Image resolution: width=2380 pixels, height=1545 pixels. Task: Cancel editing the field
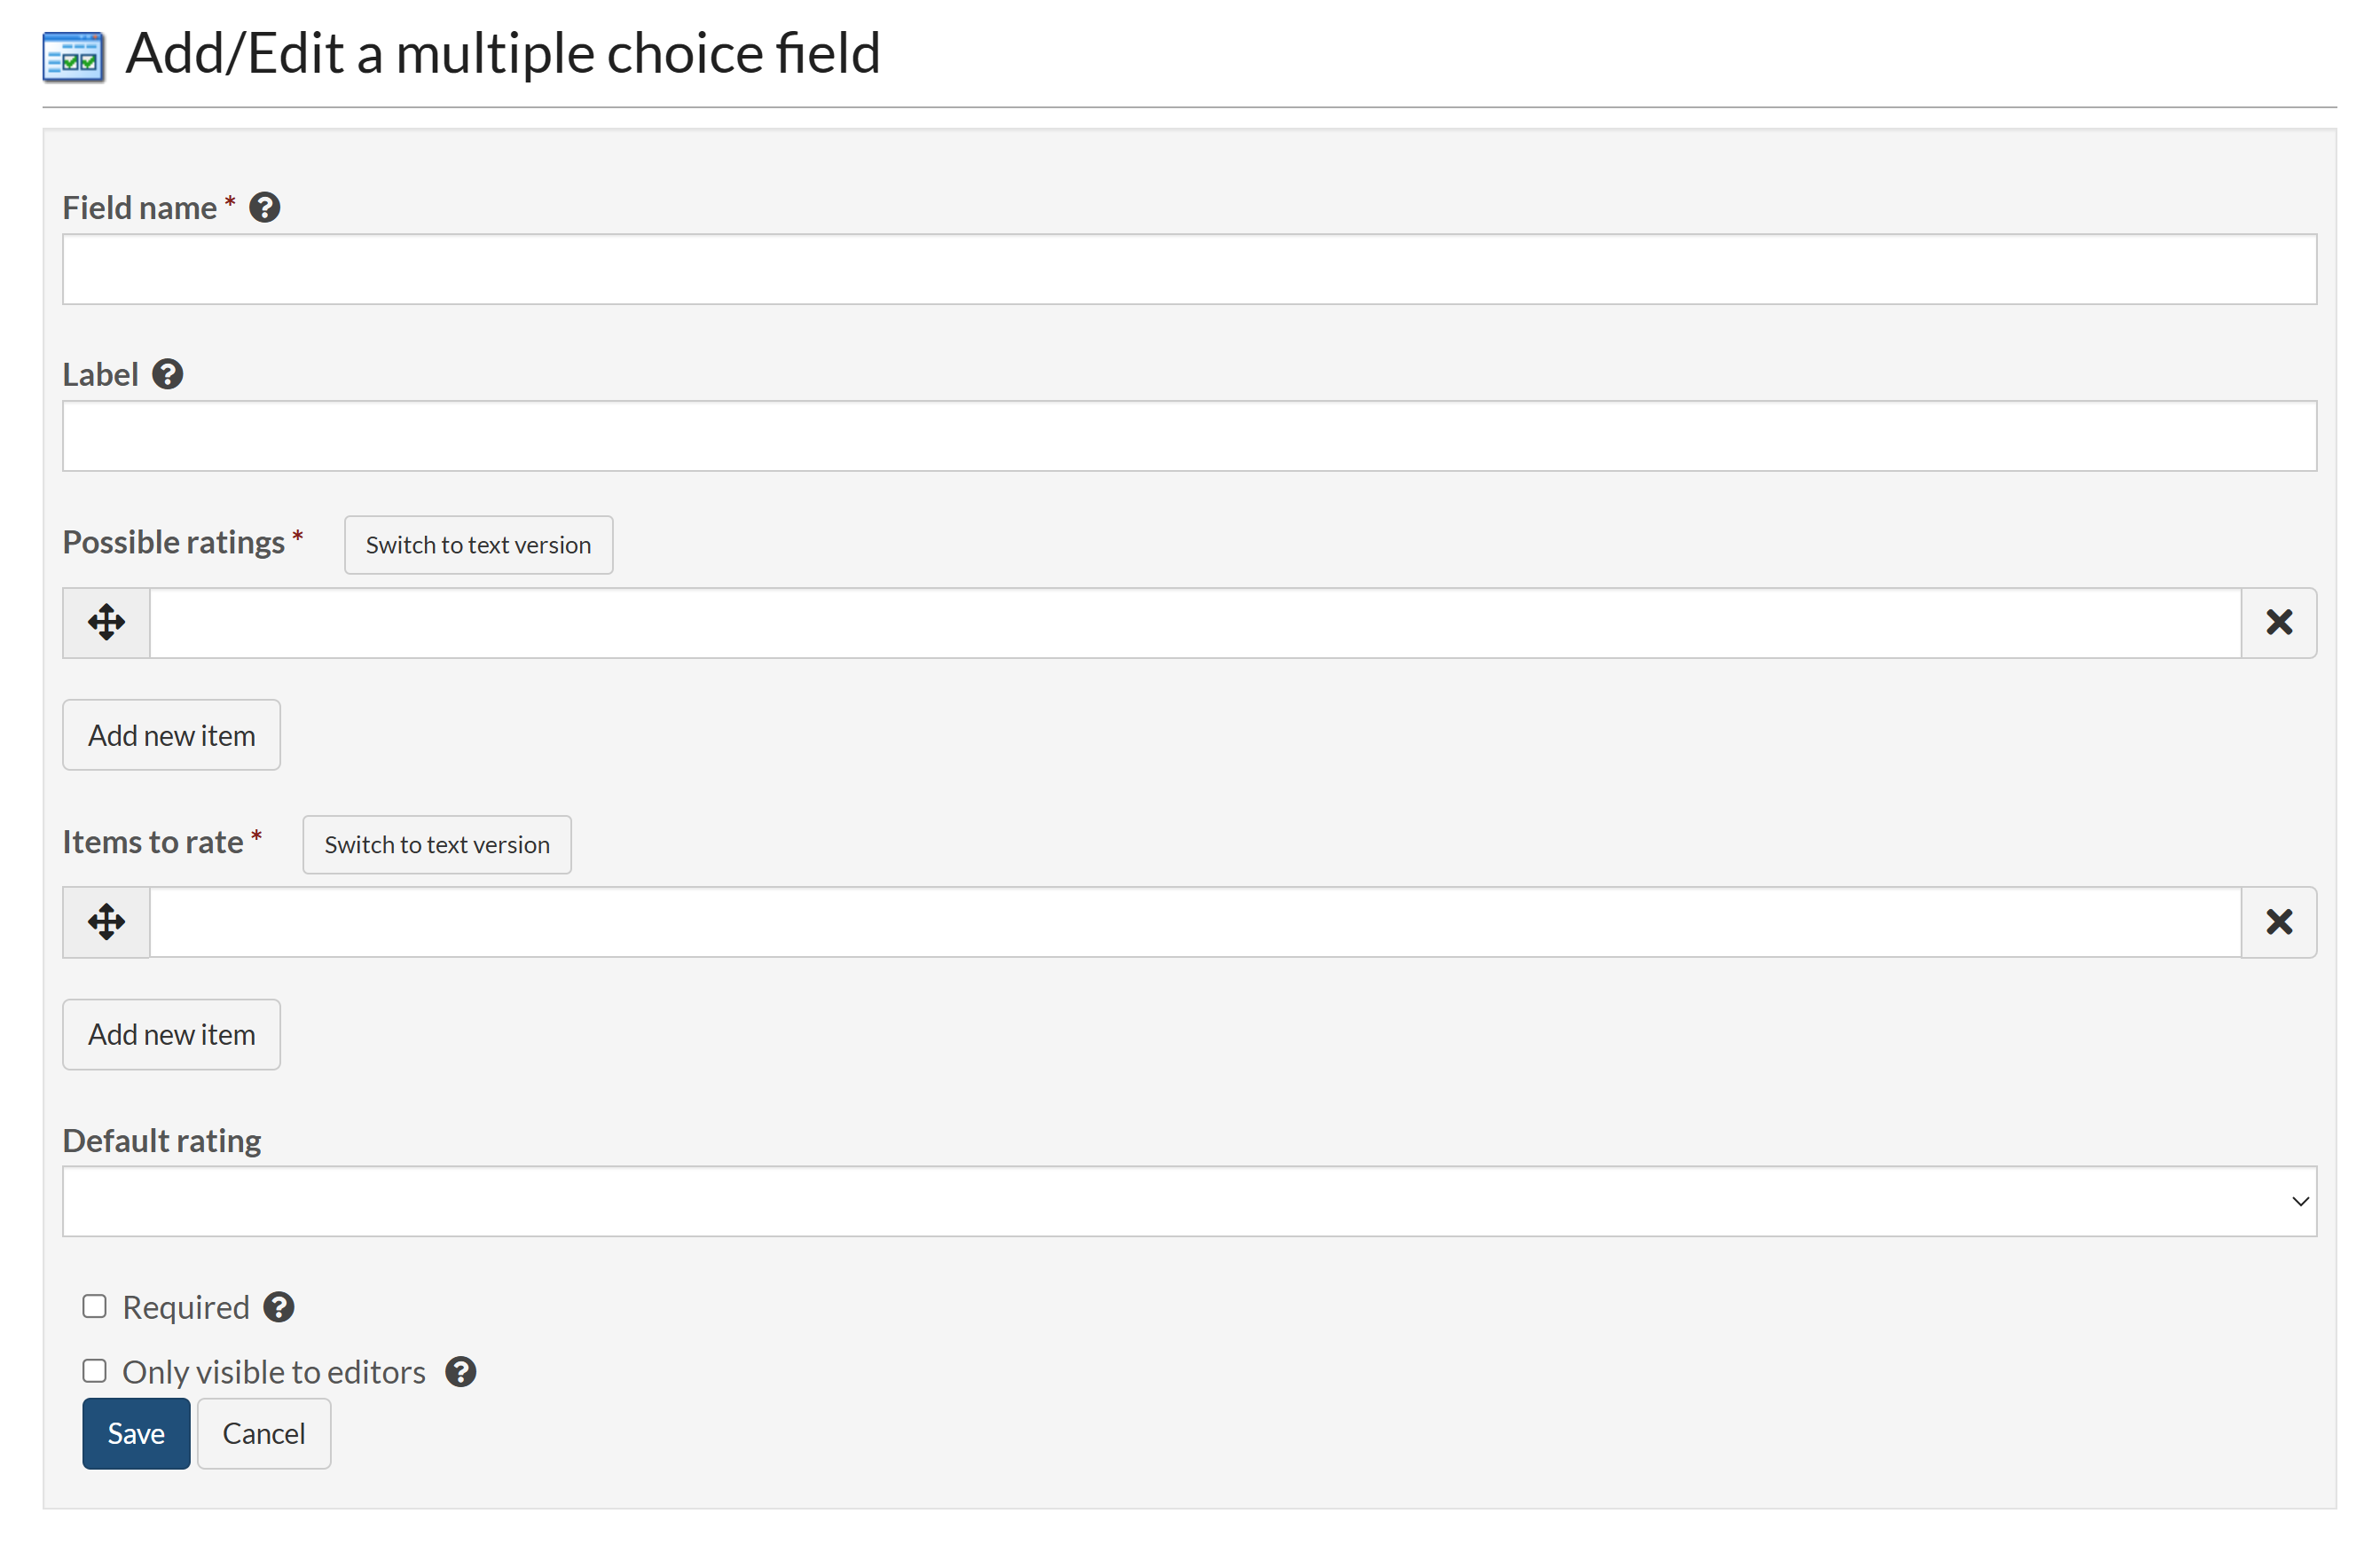coord(263,1433)
